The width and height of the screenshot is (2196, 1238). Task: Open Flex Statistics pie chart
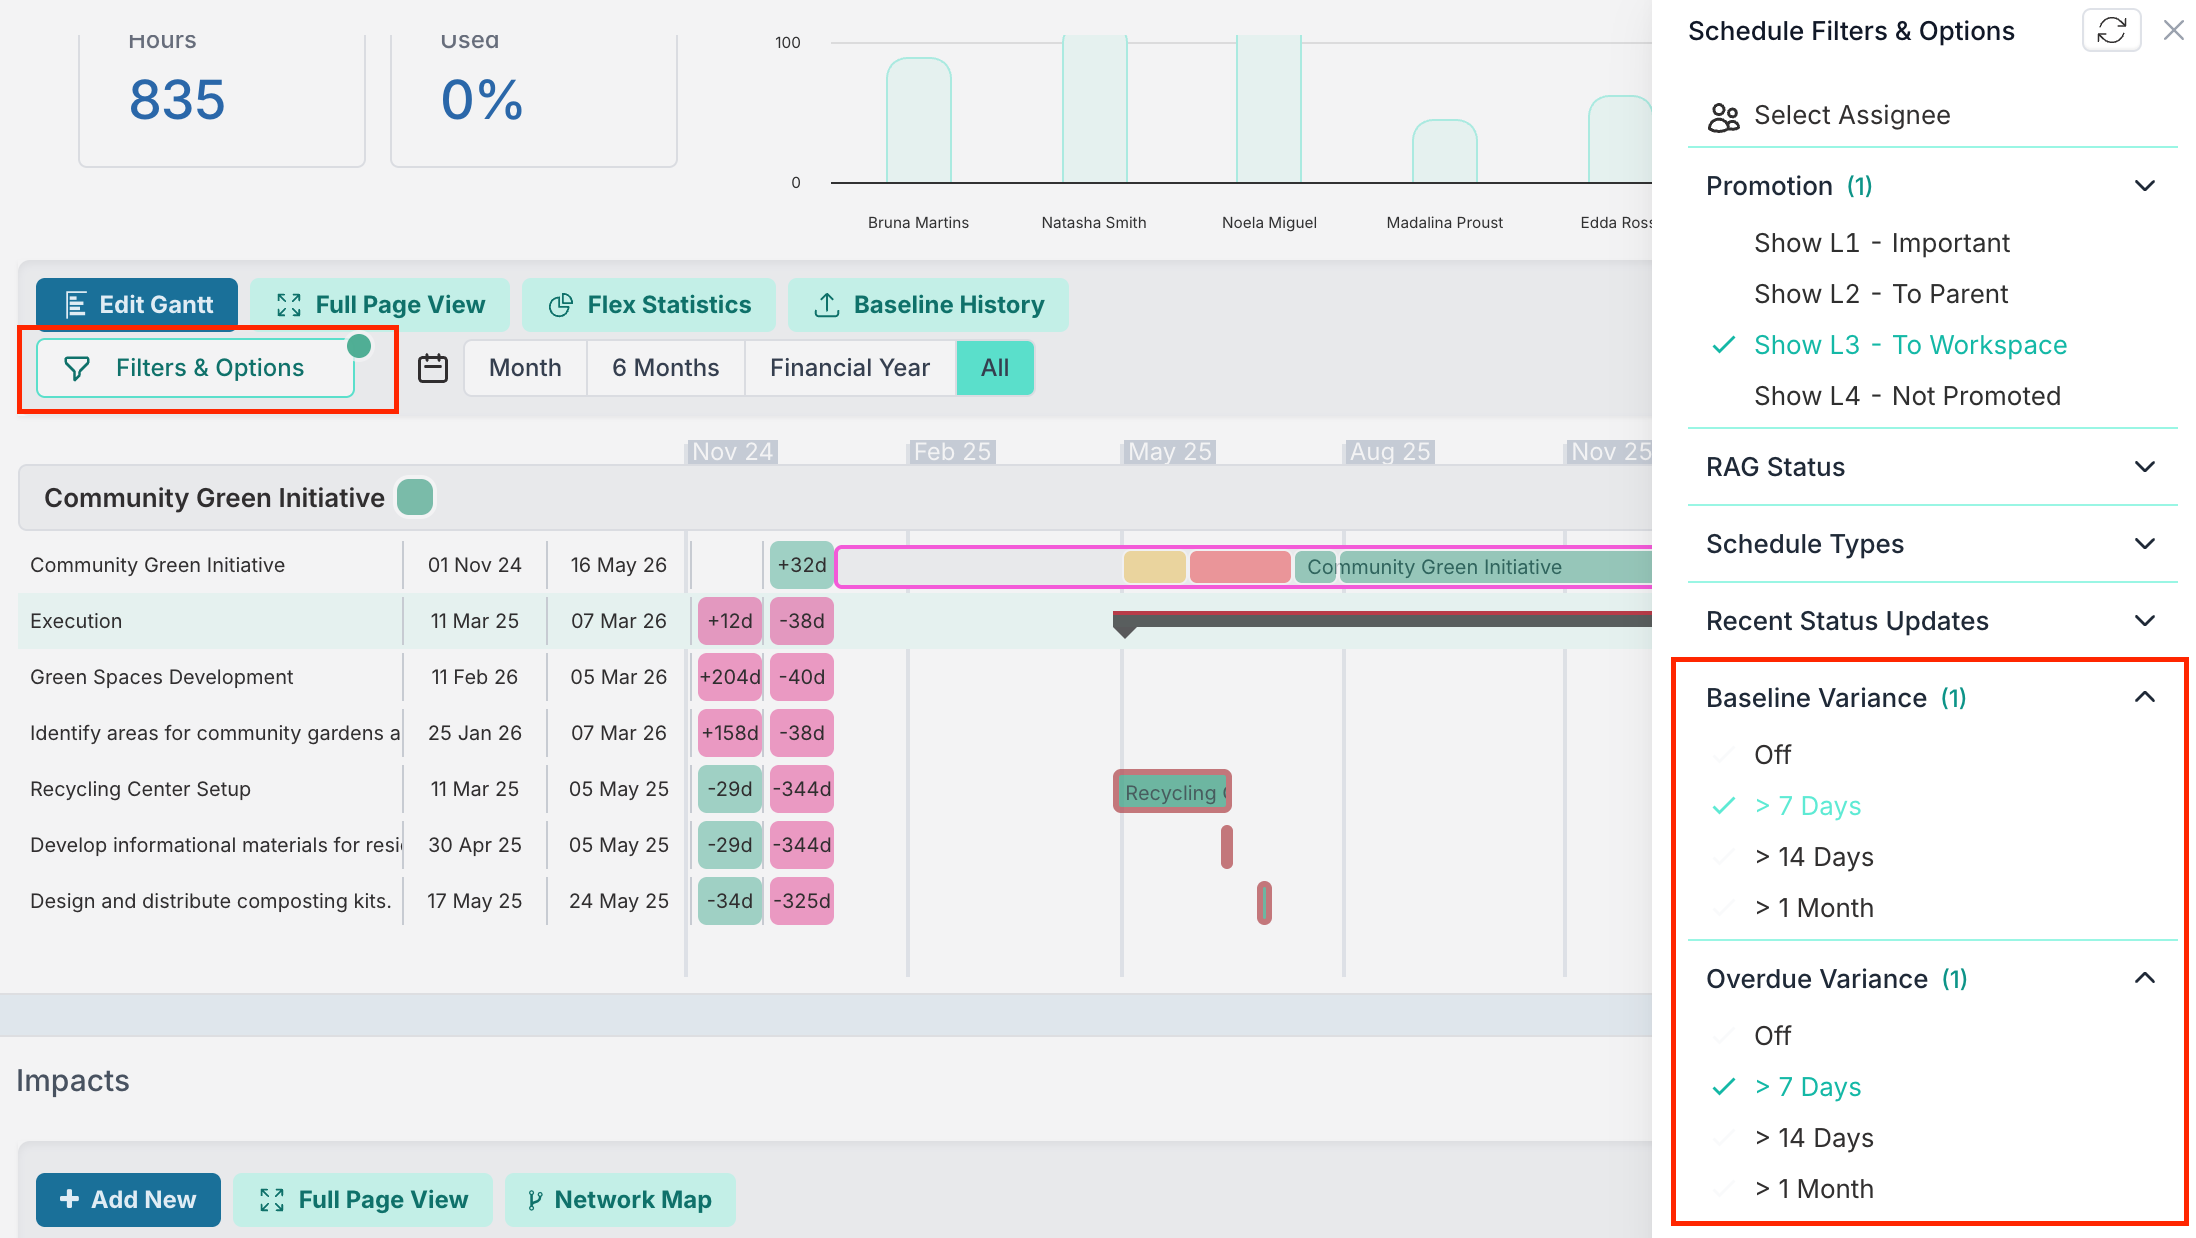point(649,304)
